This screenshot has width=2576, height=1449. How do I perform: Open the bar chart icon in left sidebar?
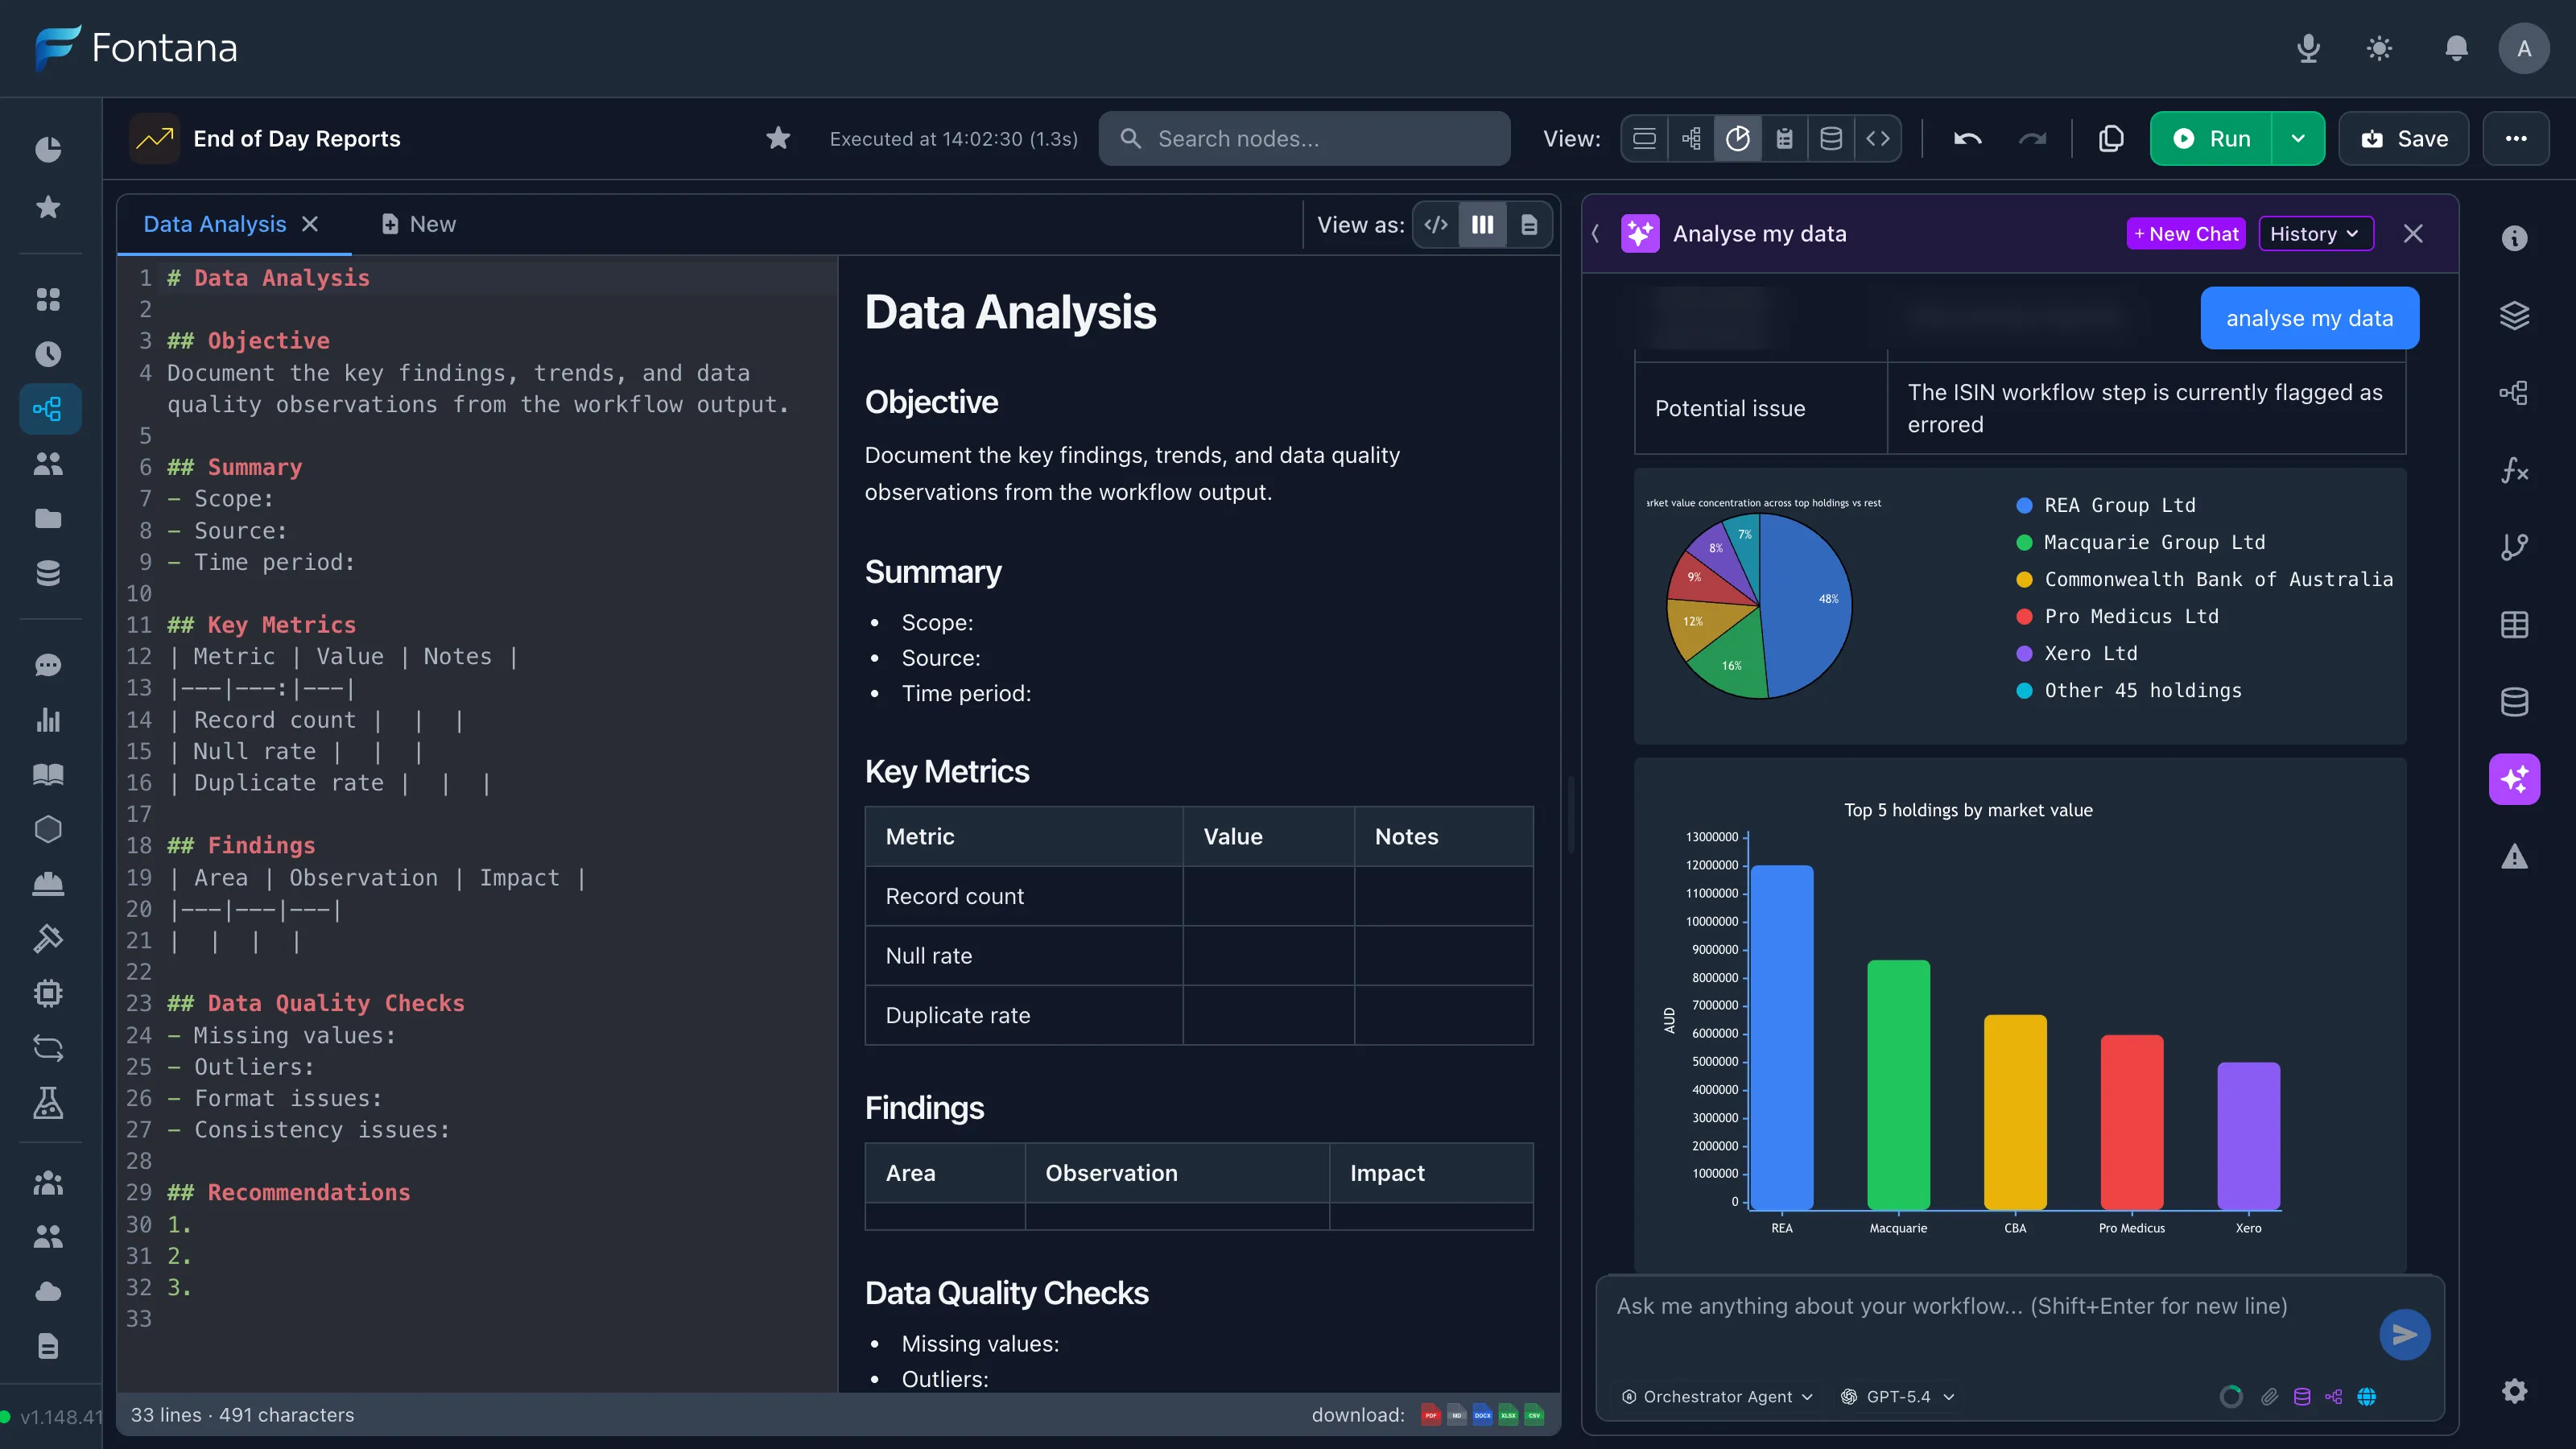pos(48,720)
